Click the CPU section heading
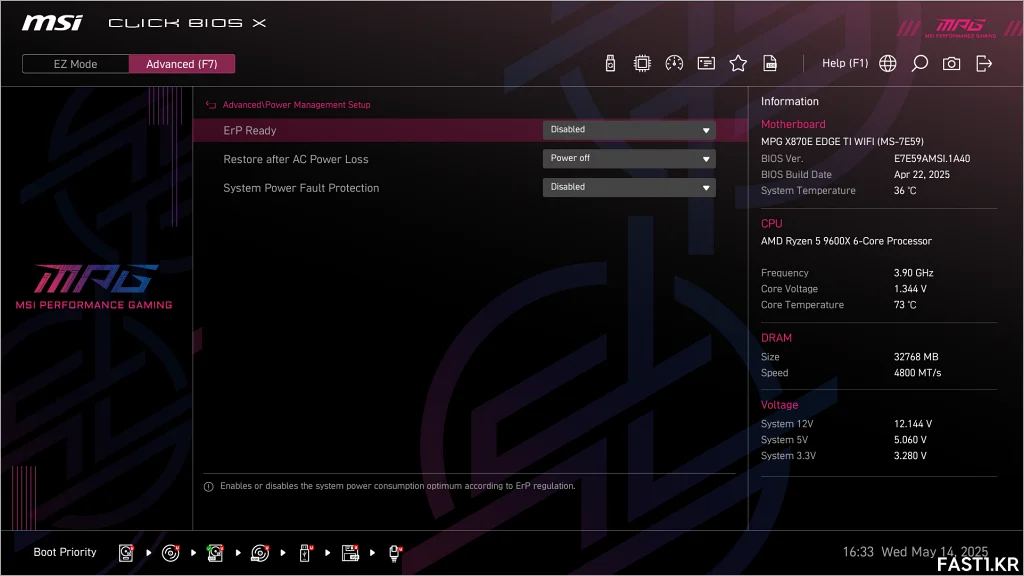 click(771, 223)
